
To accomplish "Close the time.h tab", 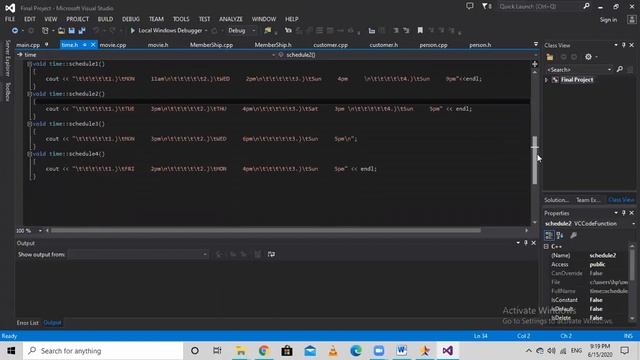I will click(93, 45).
